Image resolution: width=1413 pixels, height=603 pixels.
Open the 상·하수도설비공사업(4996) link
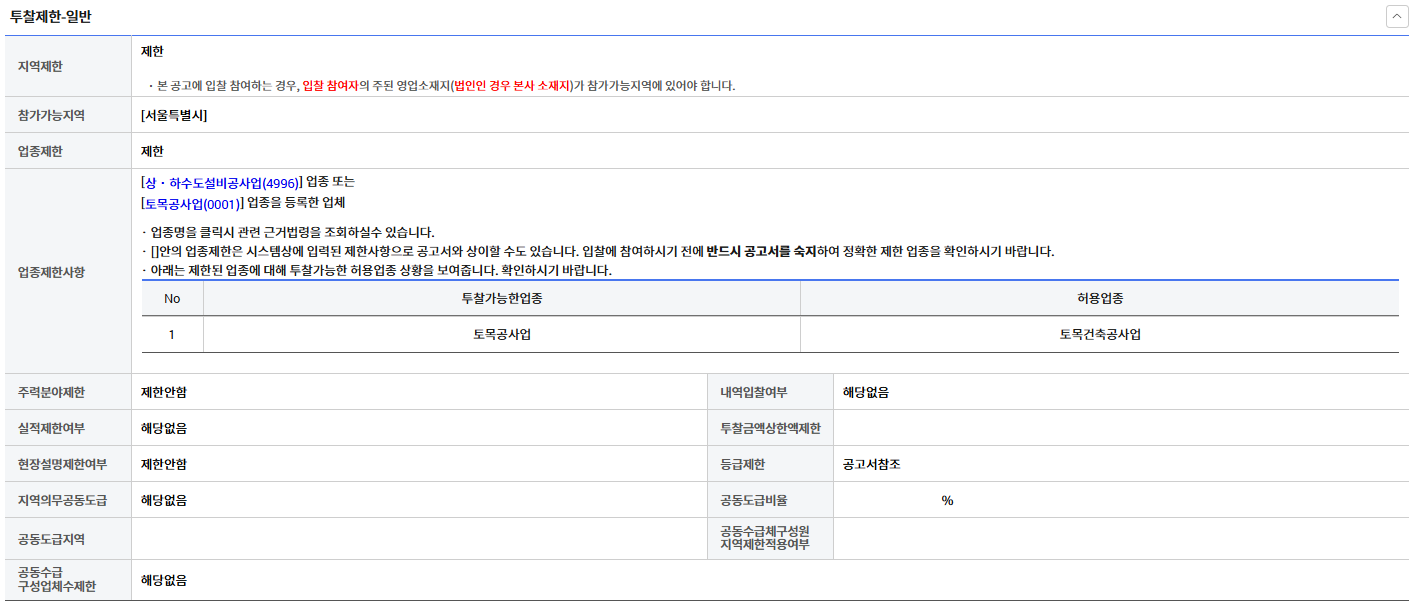pyautogui.click(x=221, y=183)
